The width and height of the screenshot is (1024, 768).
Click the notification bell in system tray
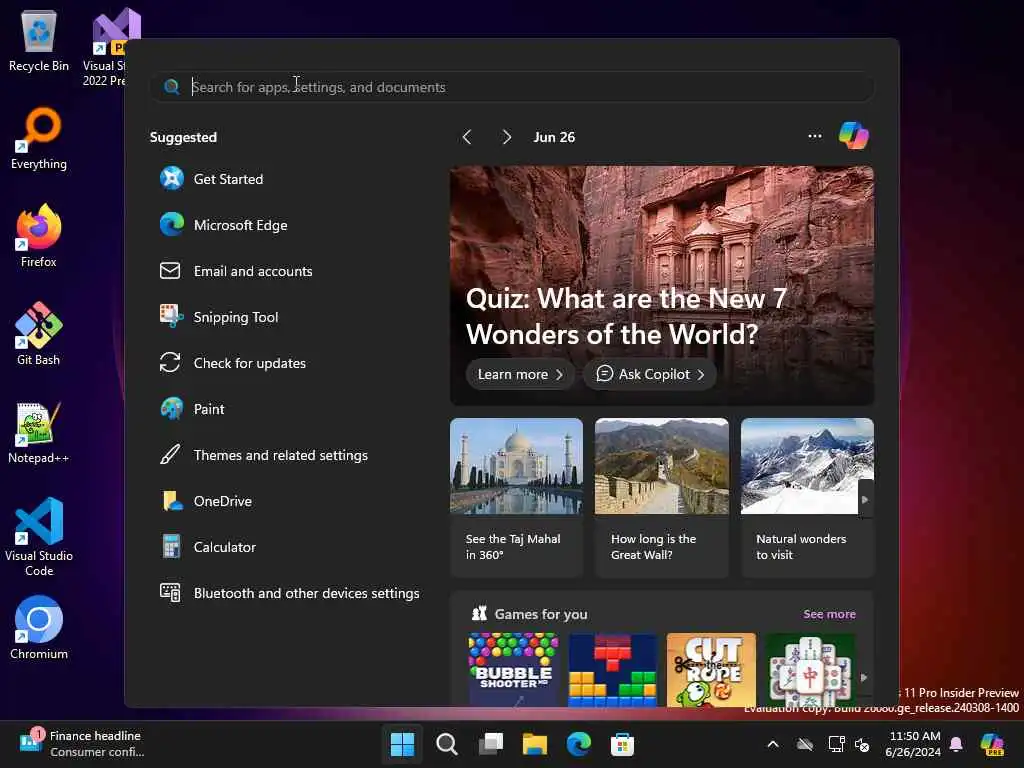tap(956, 744)
